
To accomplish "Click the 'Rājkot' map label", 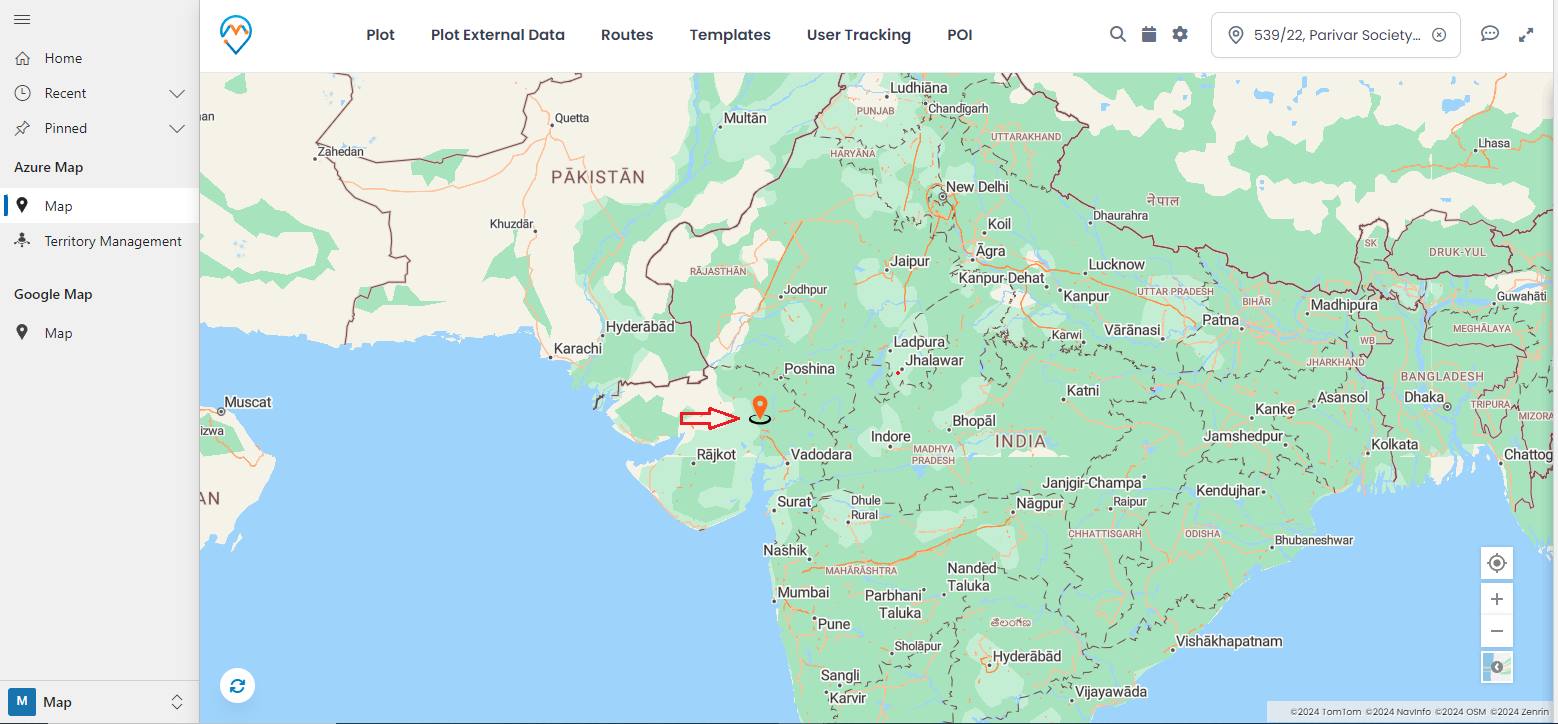I will click(x=716, y=455).
